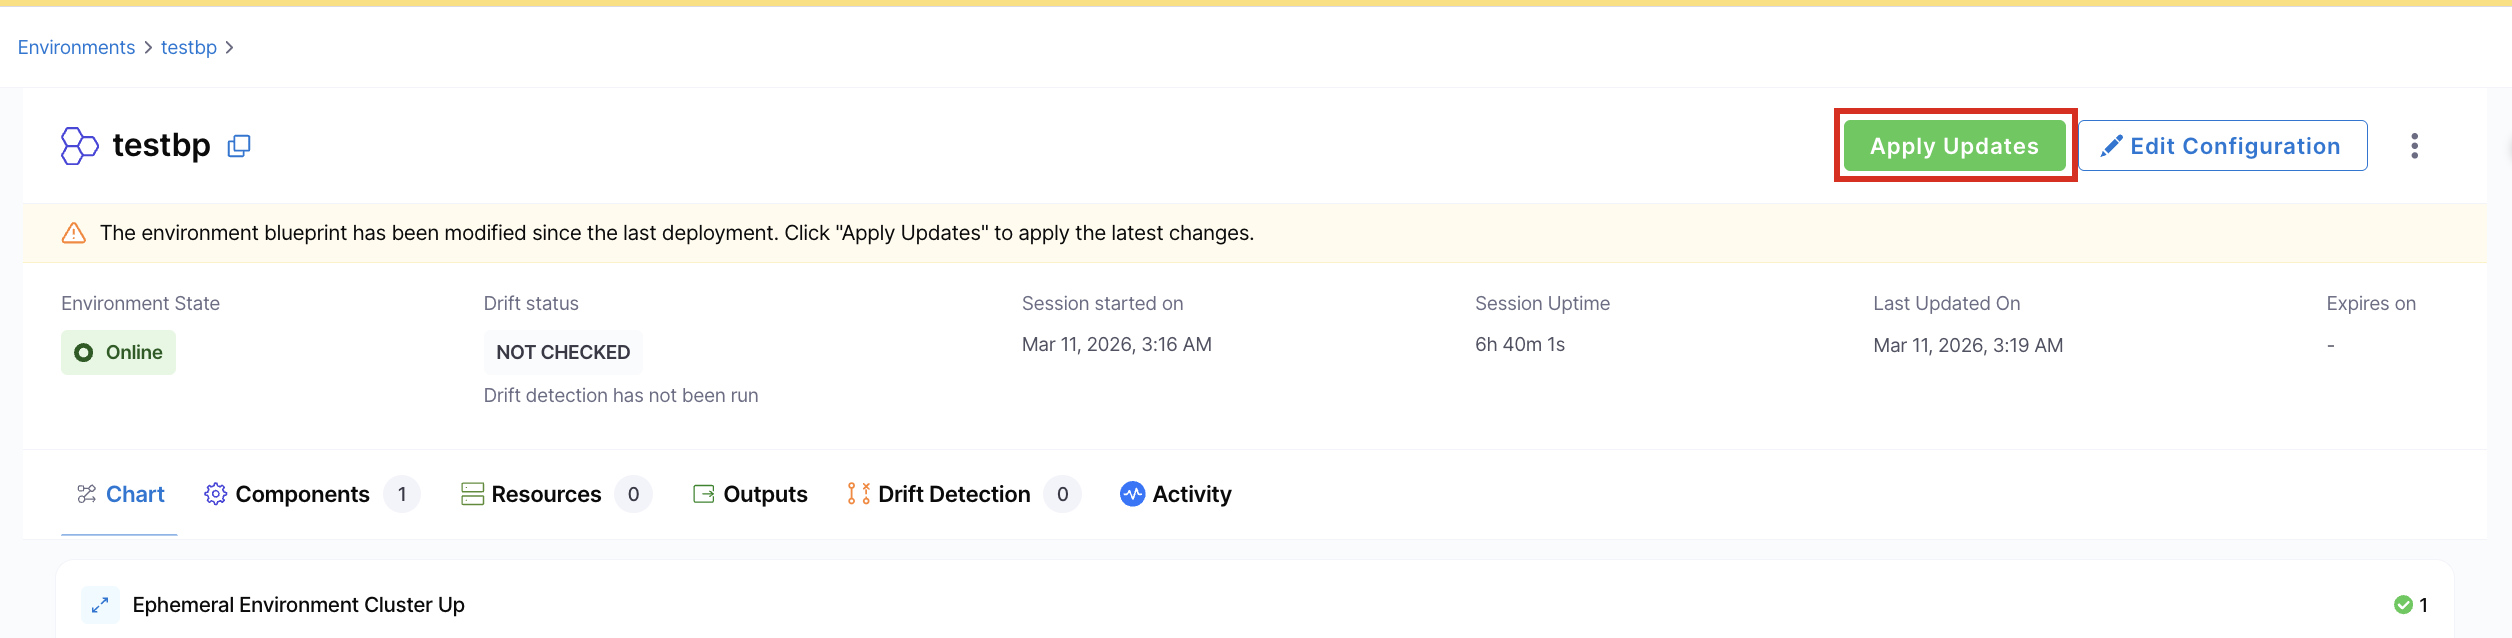This screenshot has height=638, width=2512.
Task: Click the Components gear icon
Action: 215,494
